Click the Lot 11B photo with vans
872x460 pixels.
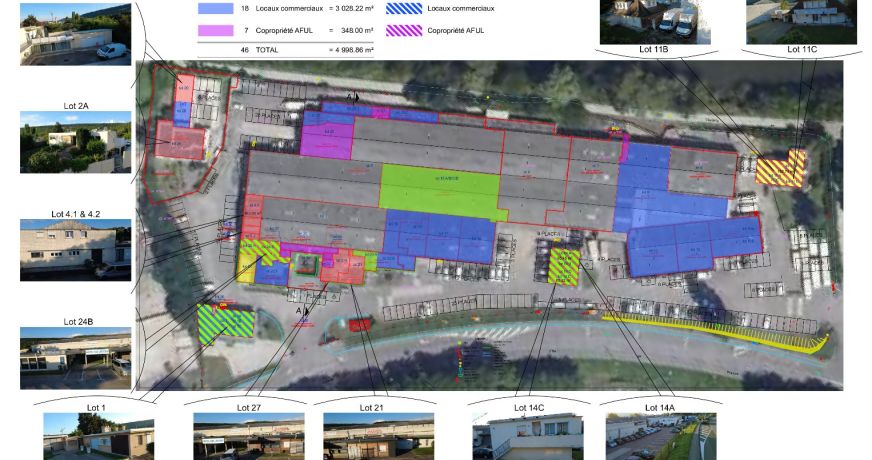click(655, 22)
